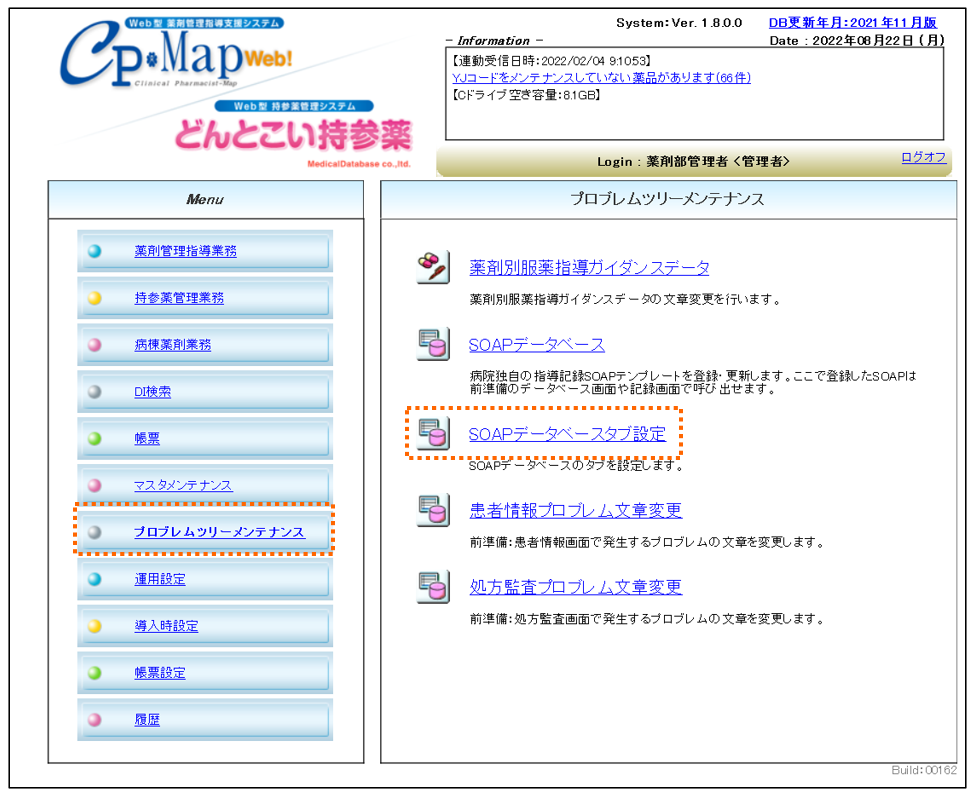The height and width of the screenshot is (795, 975).
Task: Go to DI検索 in the menu
Action: pos(152,392)
